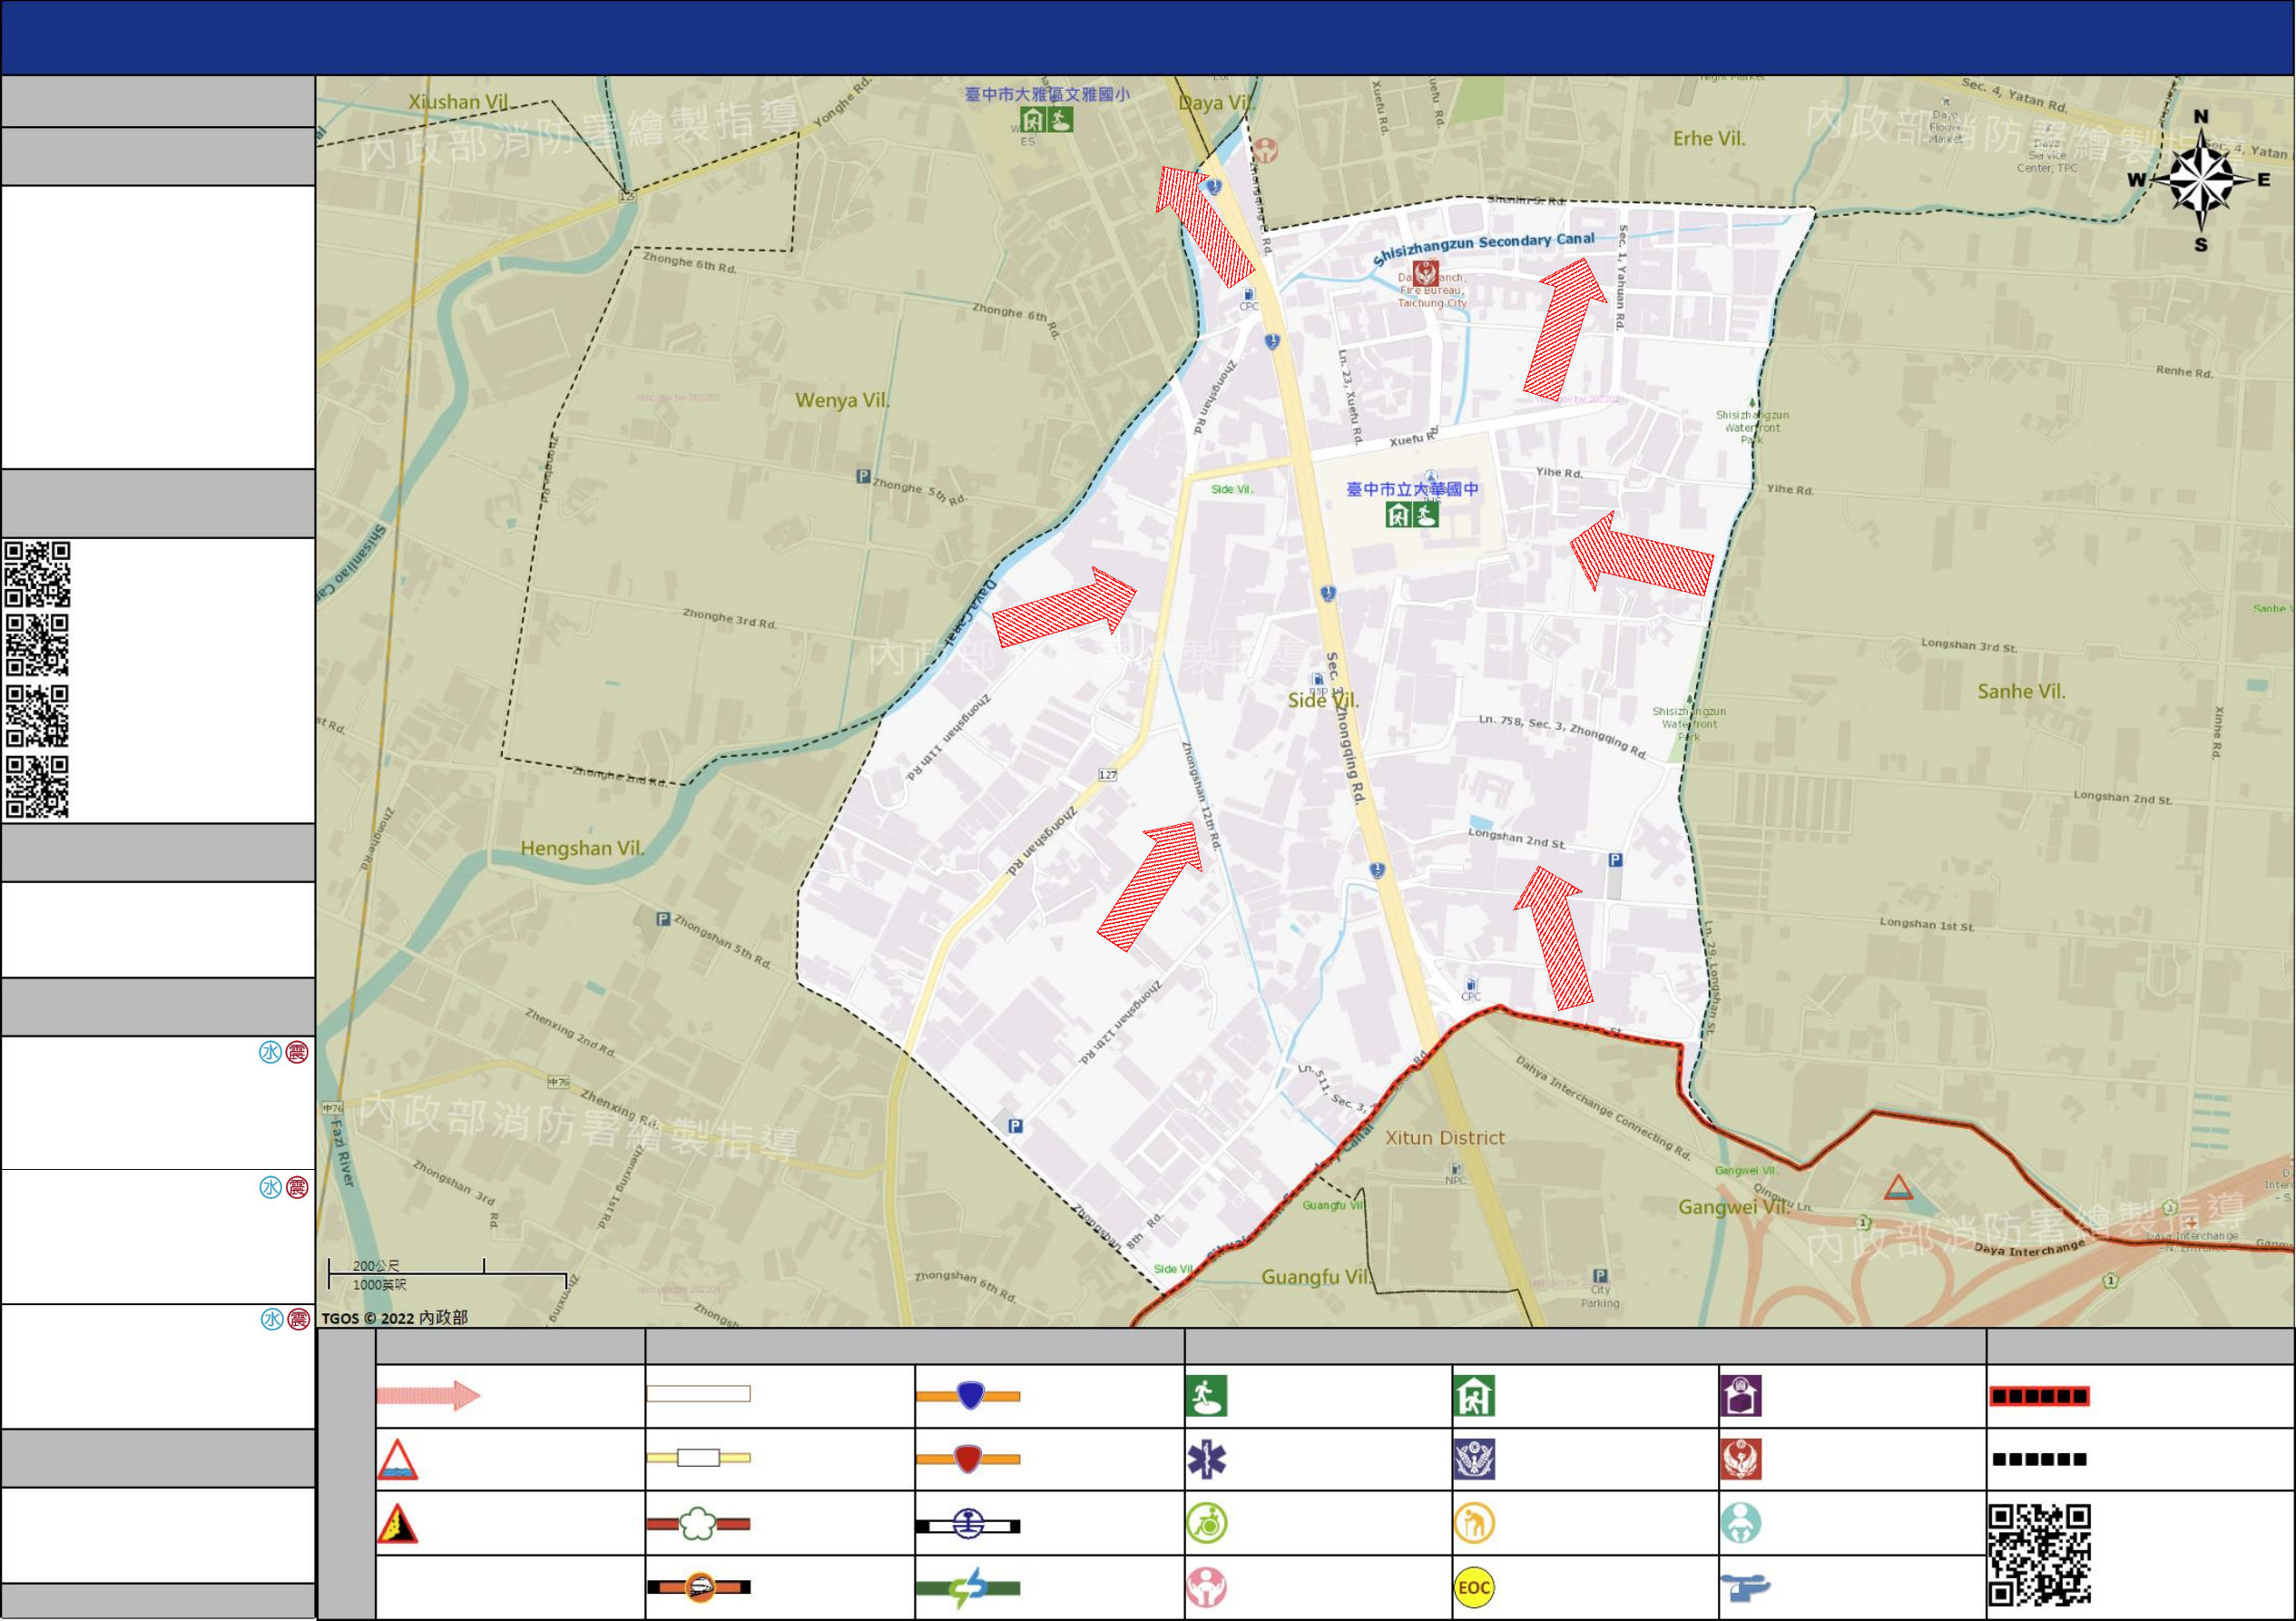Click the plain white road legend bar

[698, 1394]
